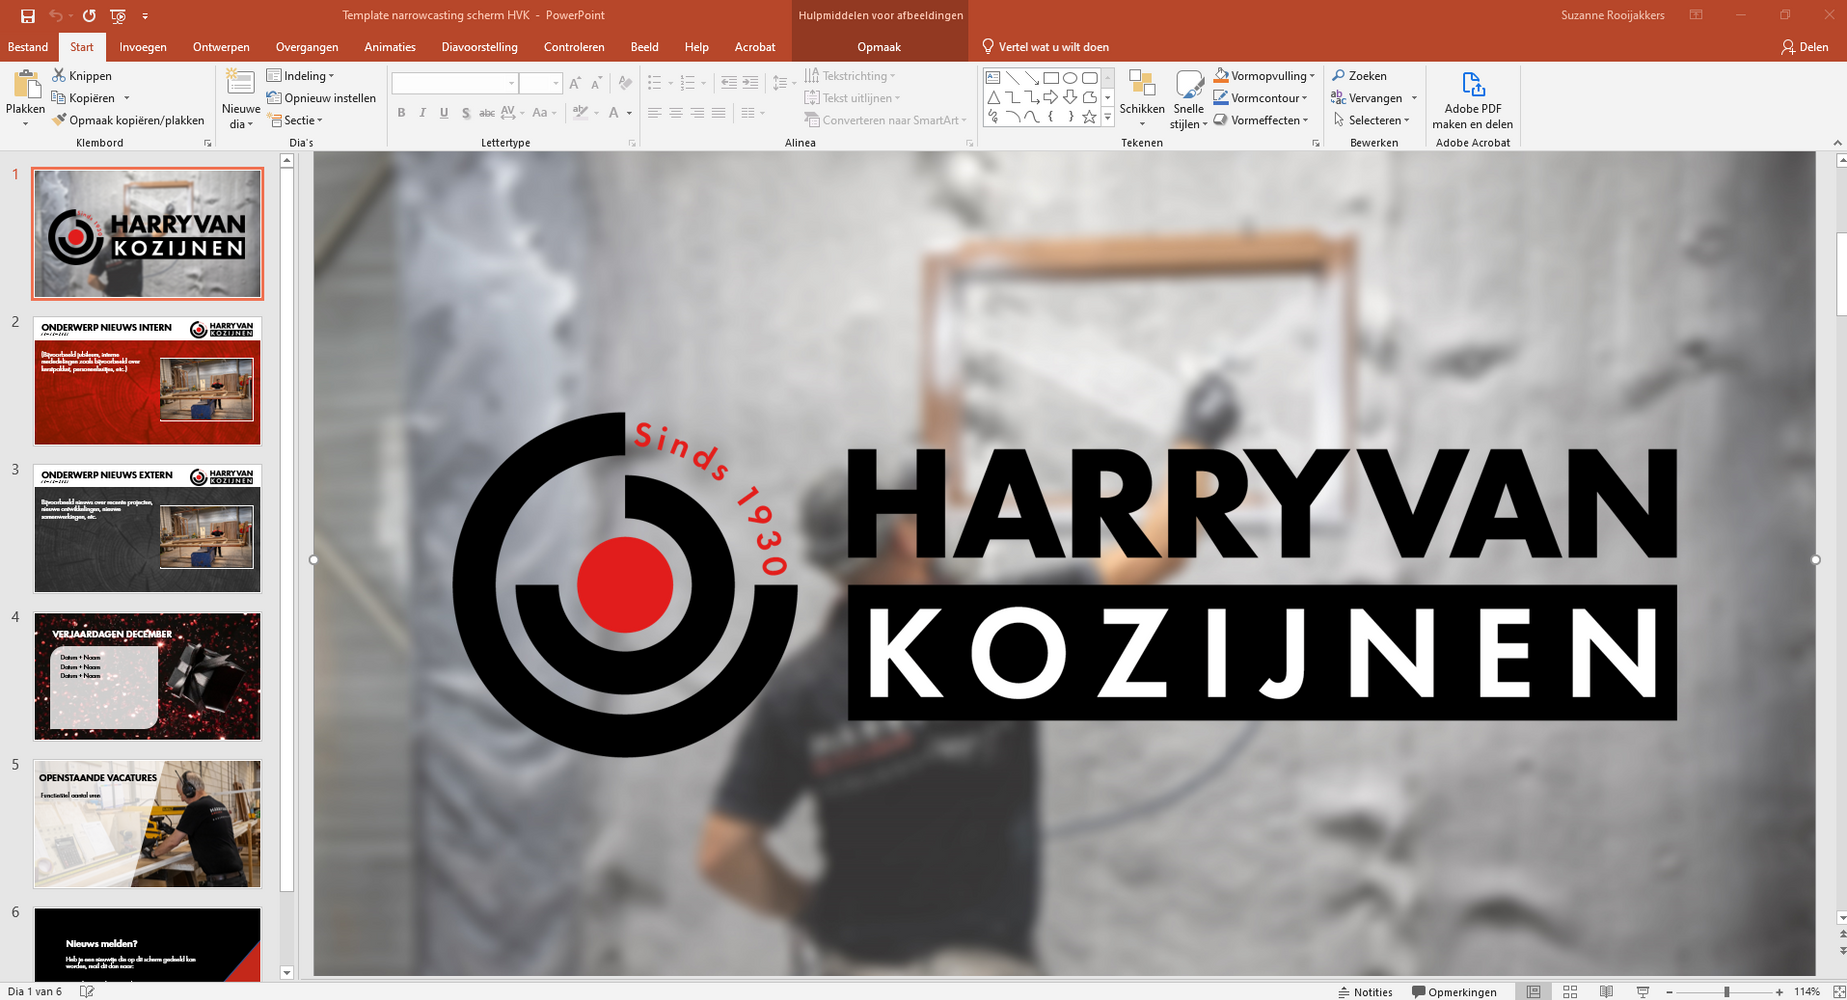
Task: Click the zoom in plus button
Action: [1779, 992]
